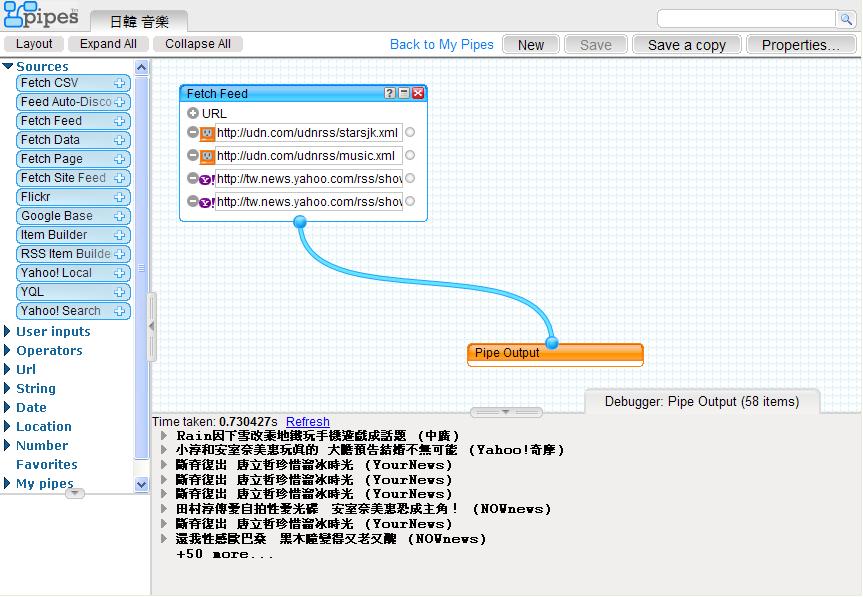The height and width of the screenshot is (597, 863).
Task: Click the wire terminal beside starsjk.xml URL
Action: [410, 132]
